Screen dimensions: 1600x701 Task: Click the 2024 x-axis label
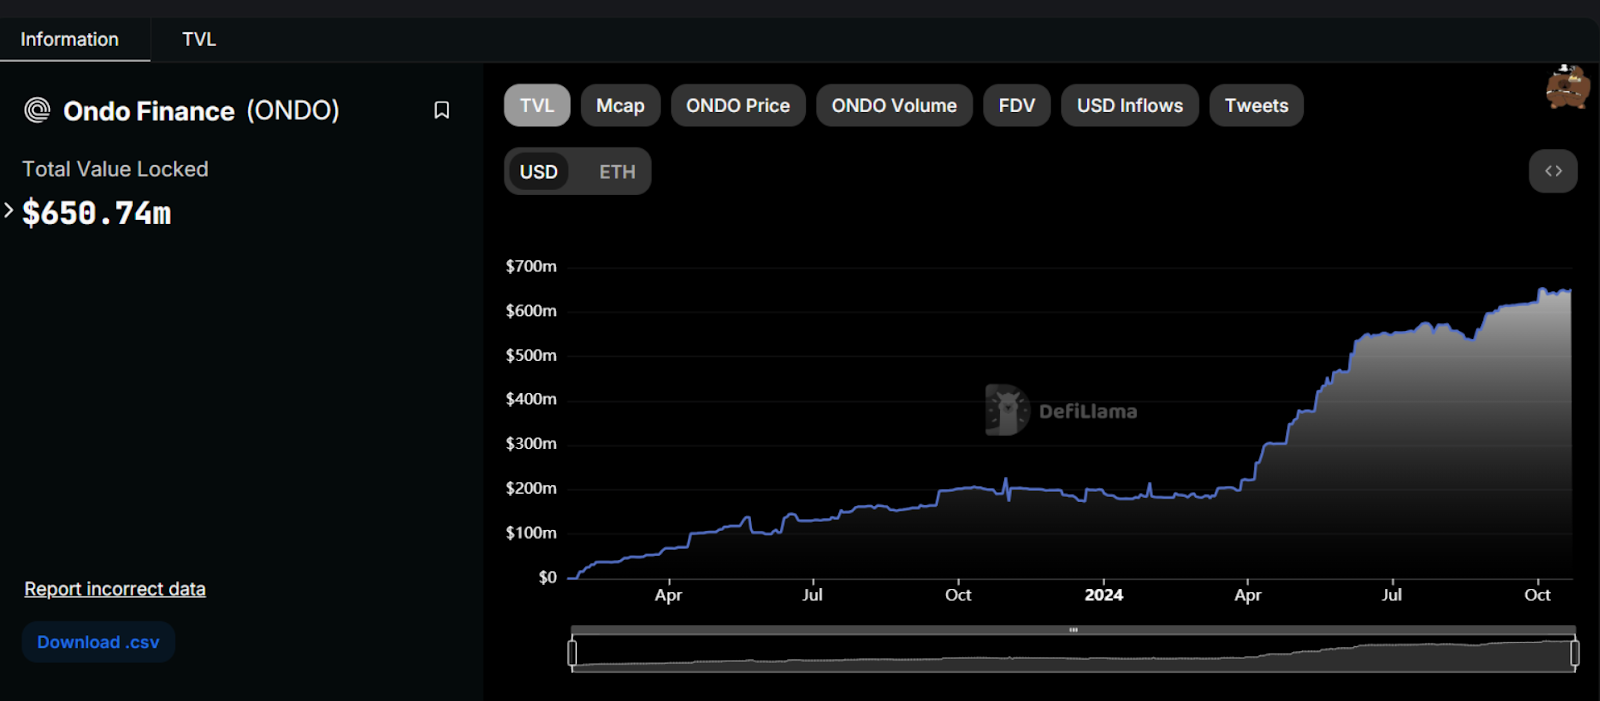pos(1104,595)
